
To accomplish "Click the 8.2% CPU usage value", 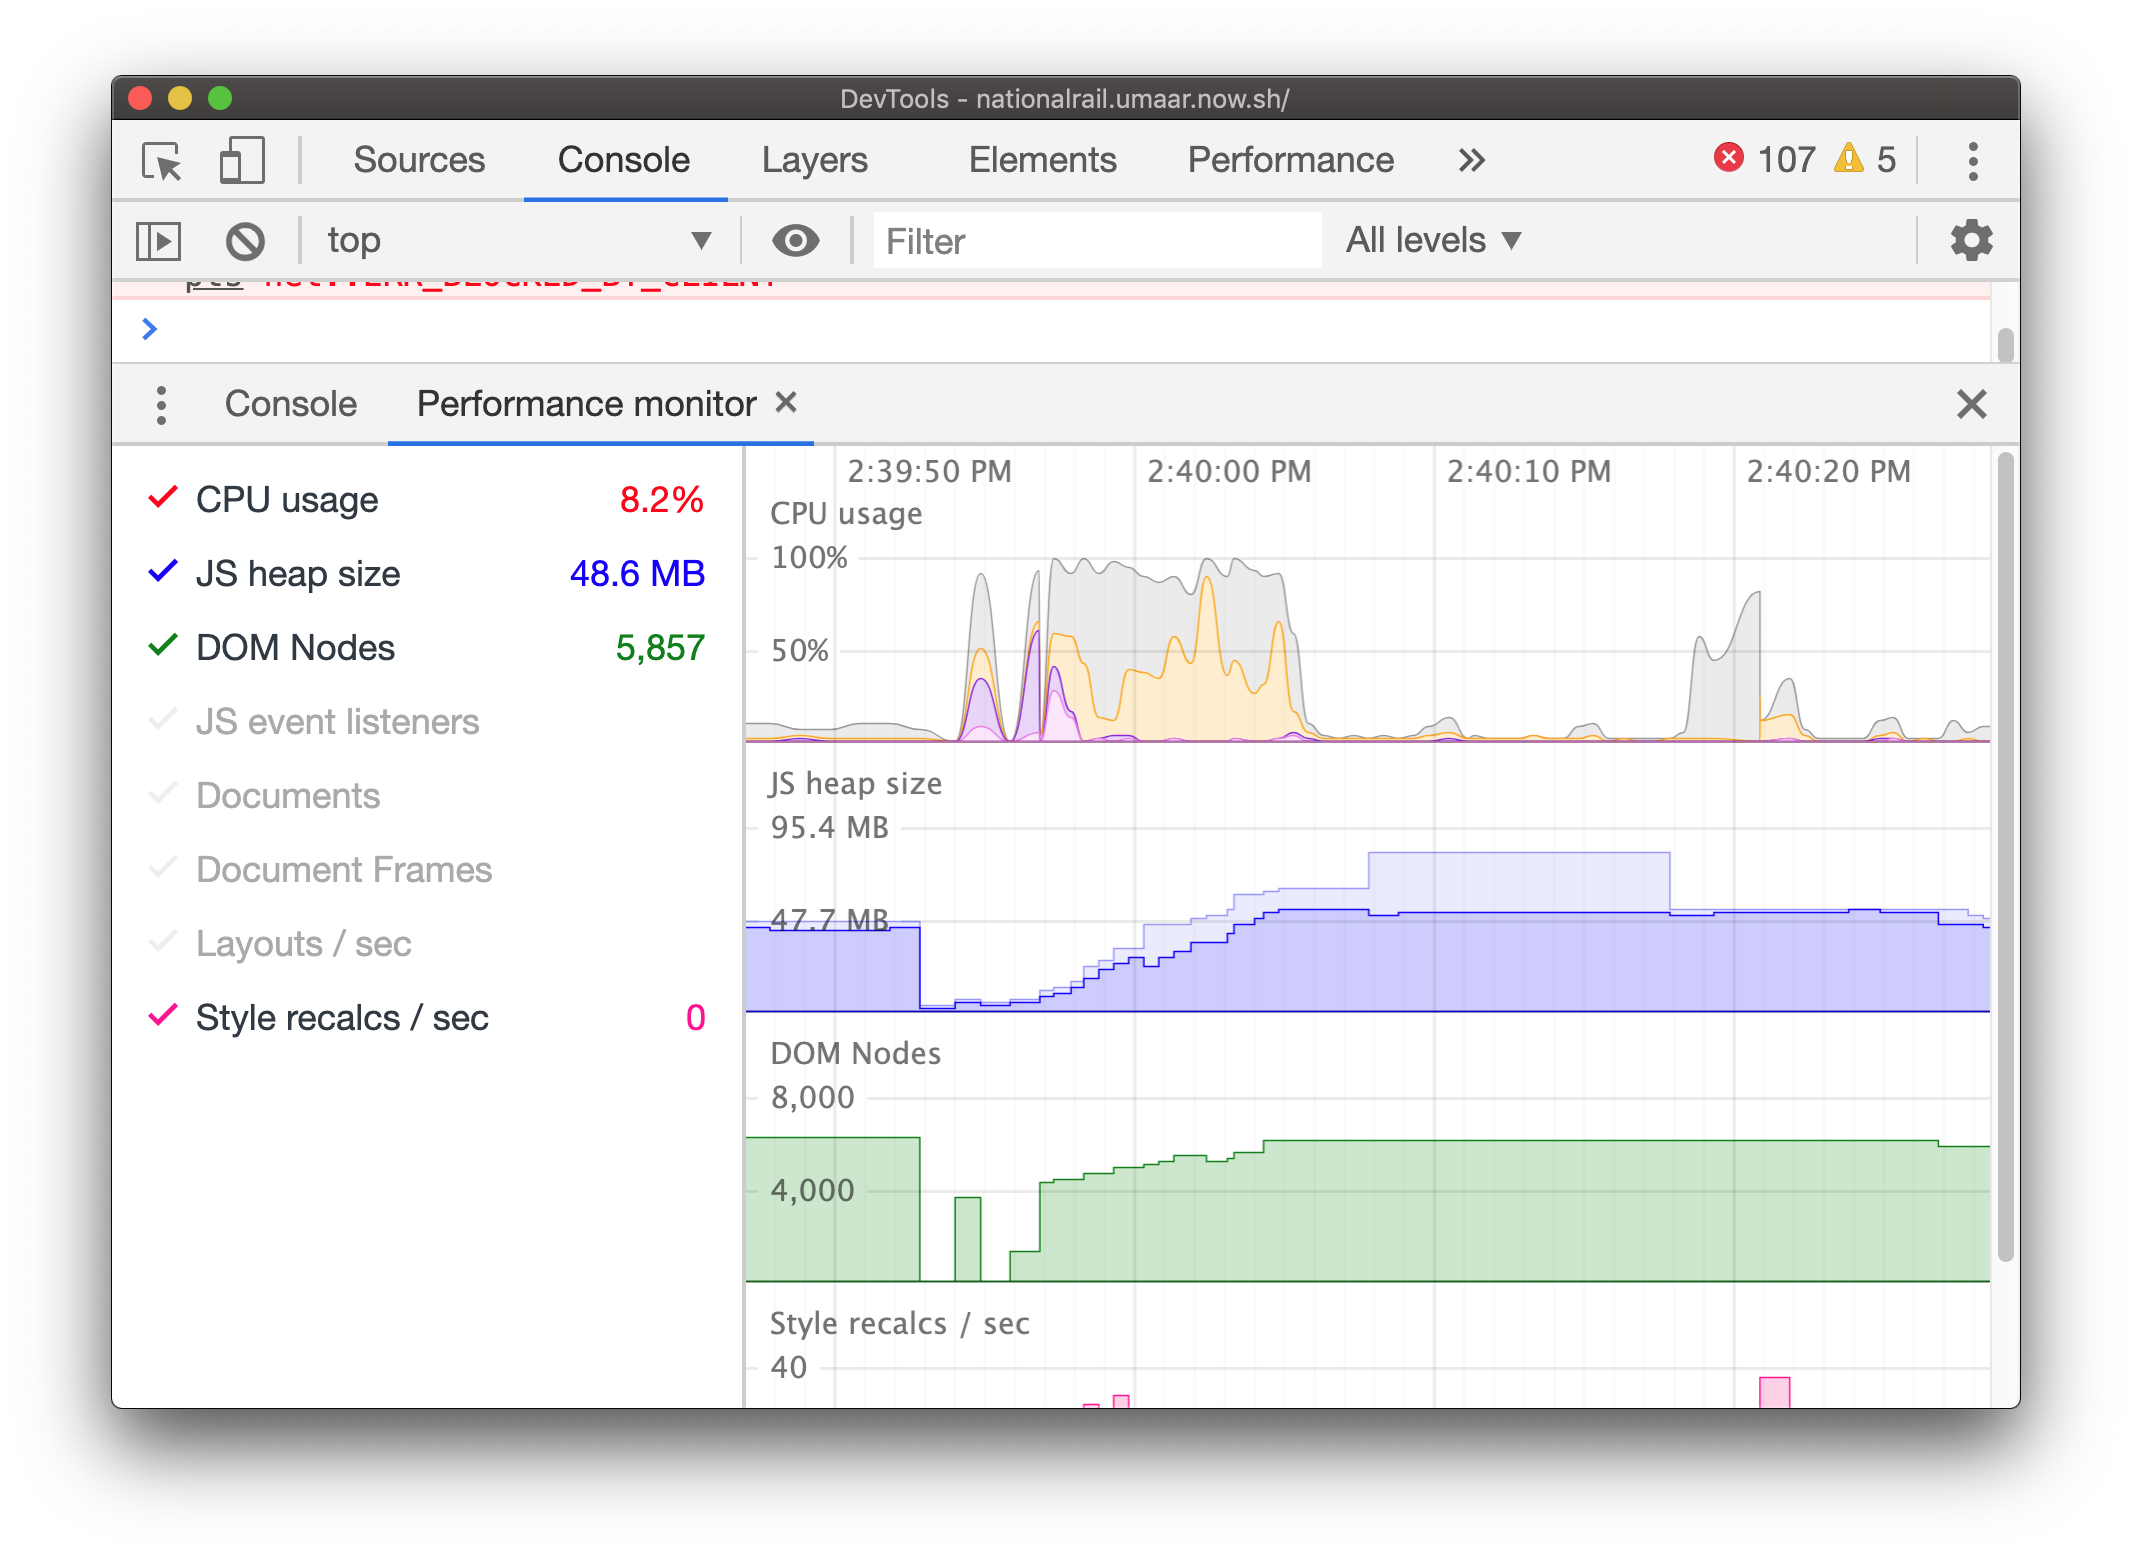I will click(x=661, y=499).
